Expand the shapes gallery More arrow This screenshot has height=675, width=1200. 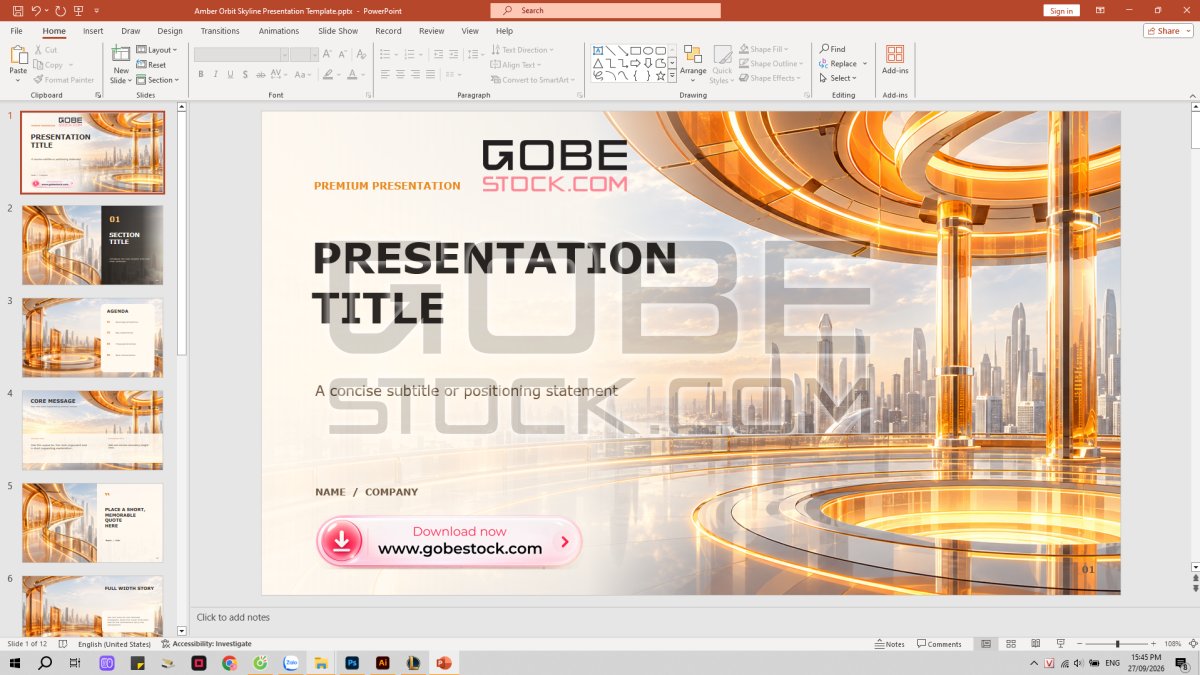click(x=673, y=76)
